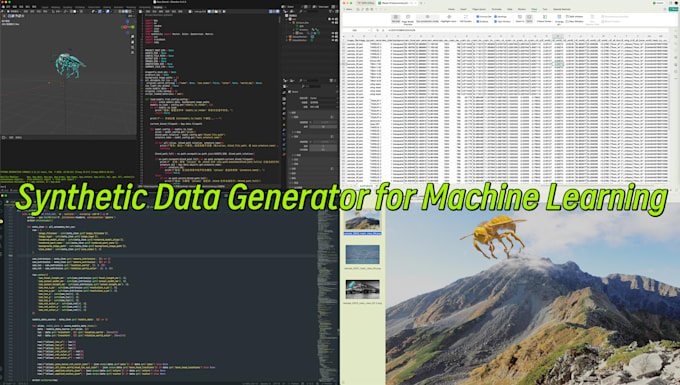Toggle the Task Window checkbox
Viewport: 680px width, 385px height.
502,21
